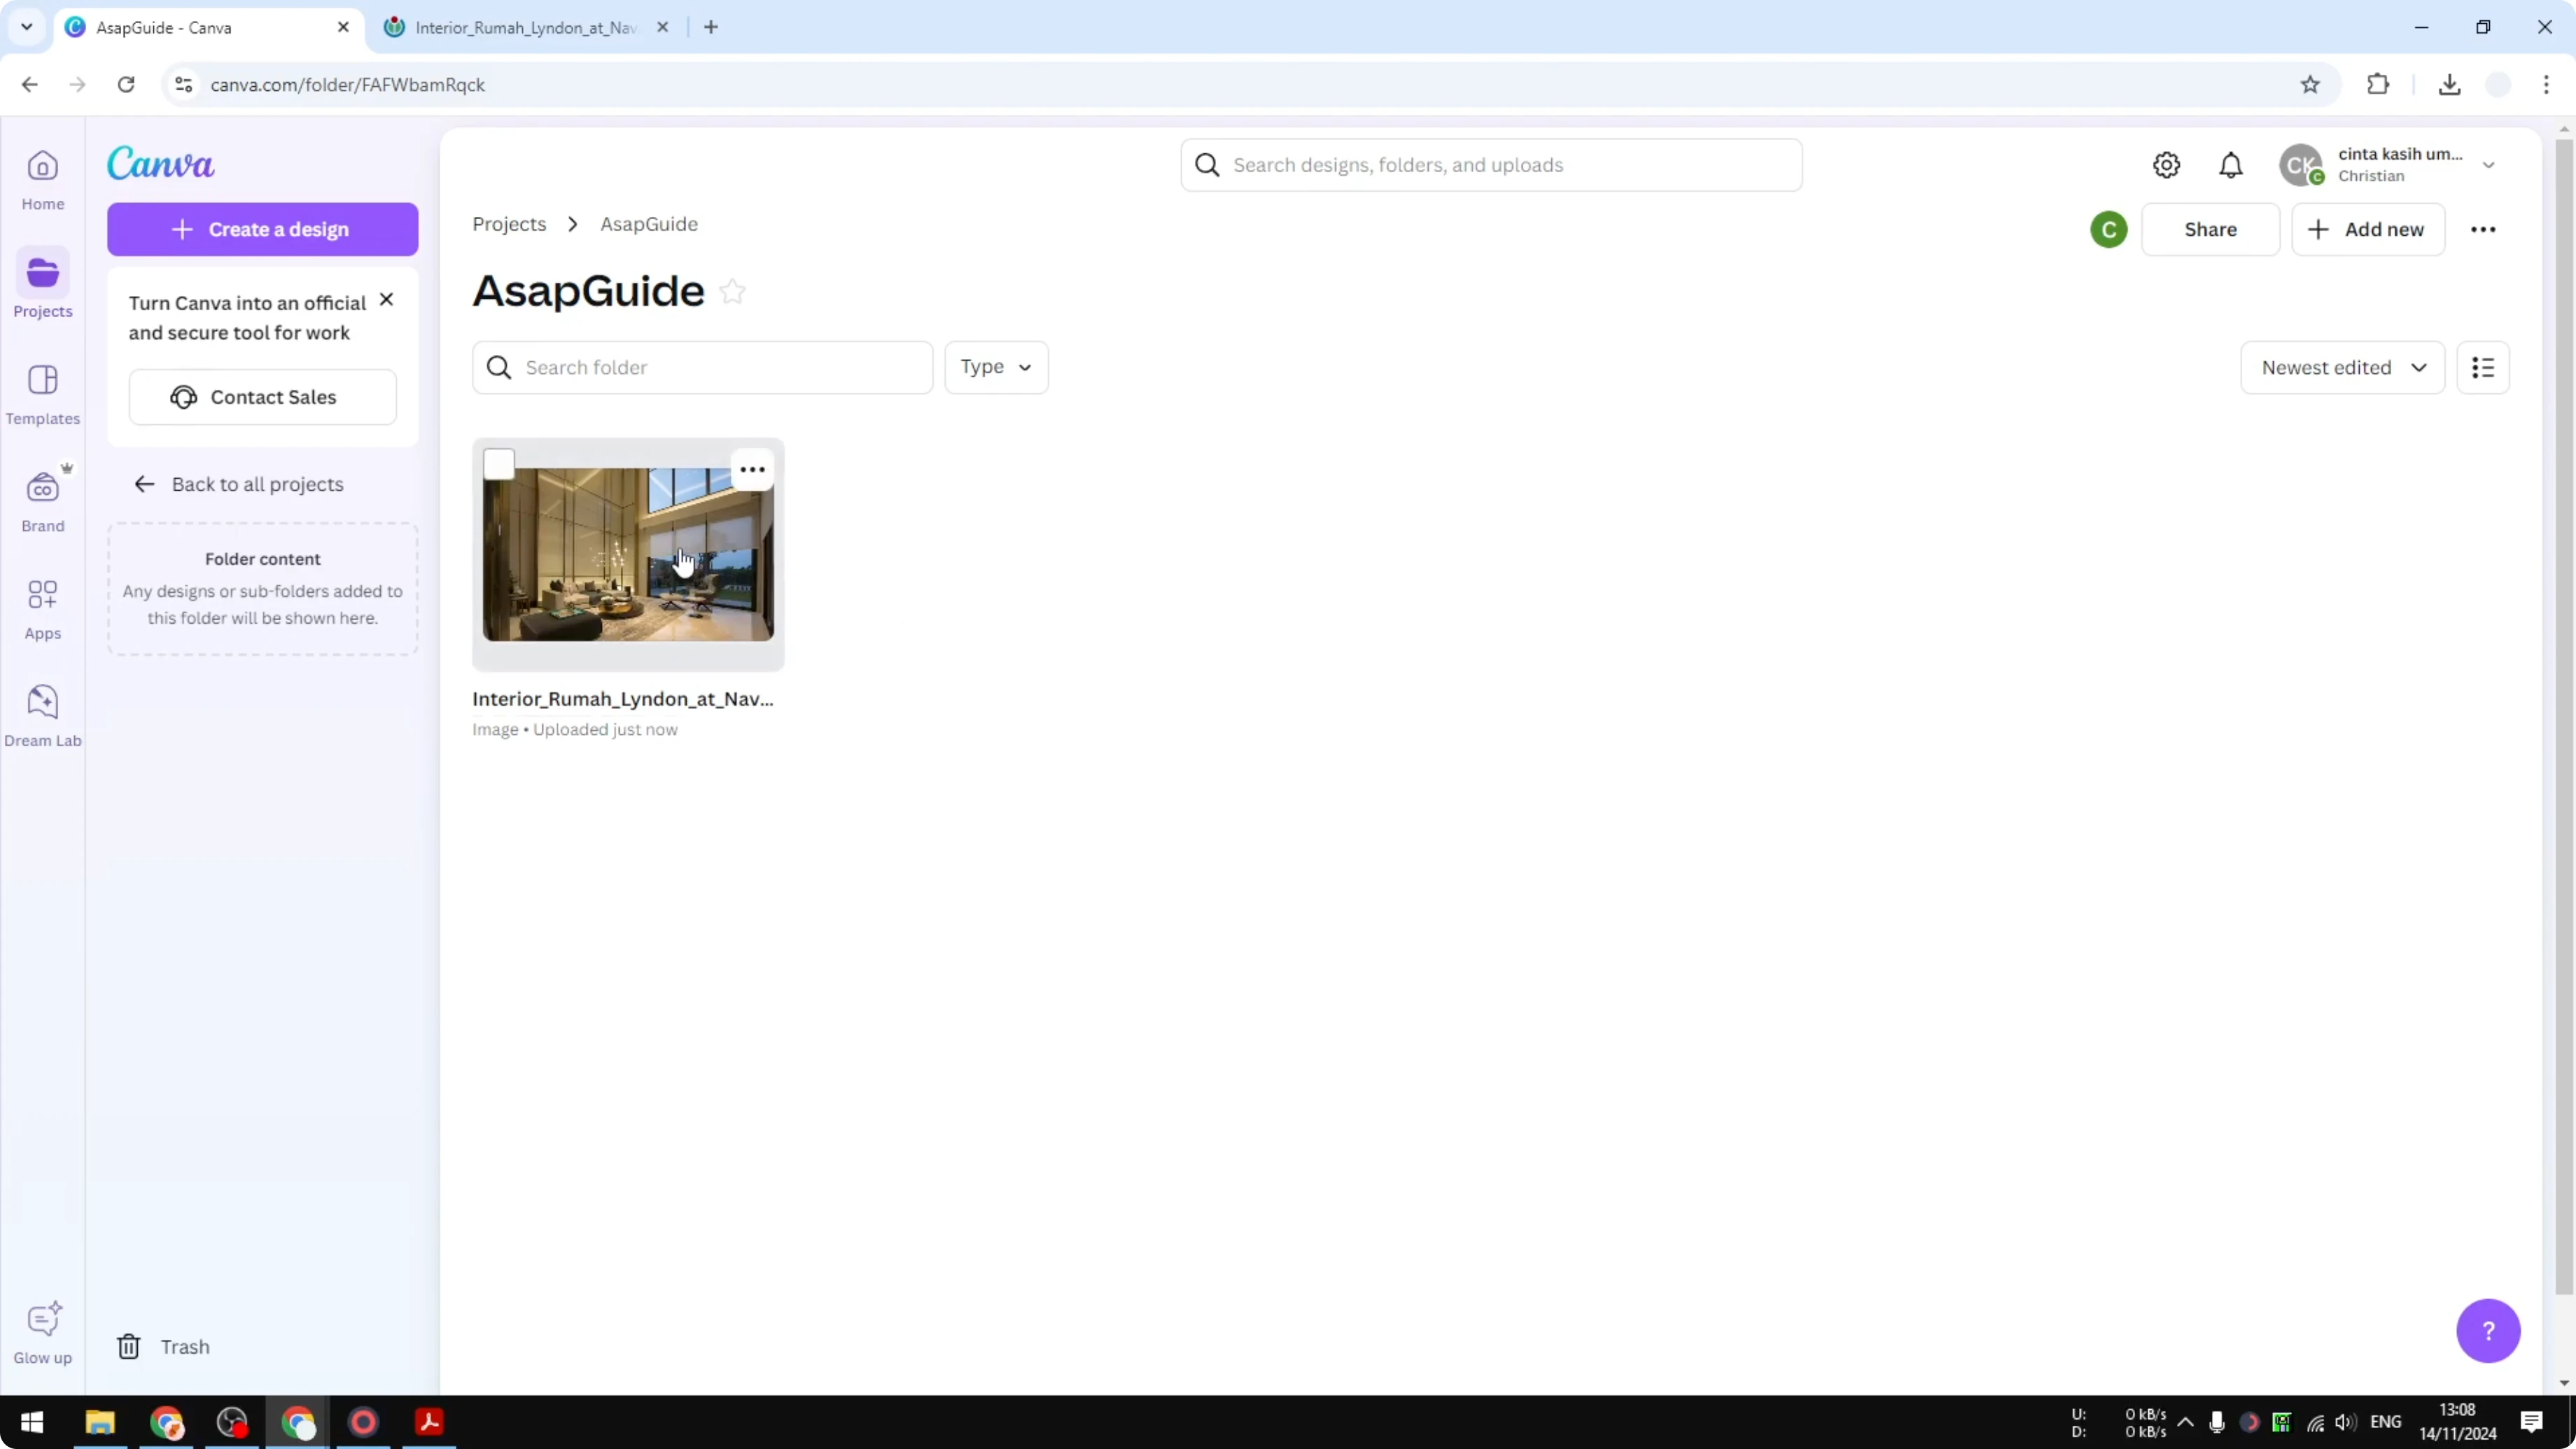2576x1449 pixels.
Task: Open Dream Lab from the sidebar
Action: tap(42, 713)
